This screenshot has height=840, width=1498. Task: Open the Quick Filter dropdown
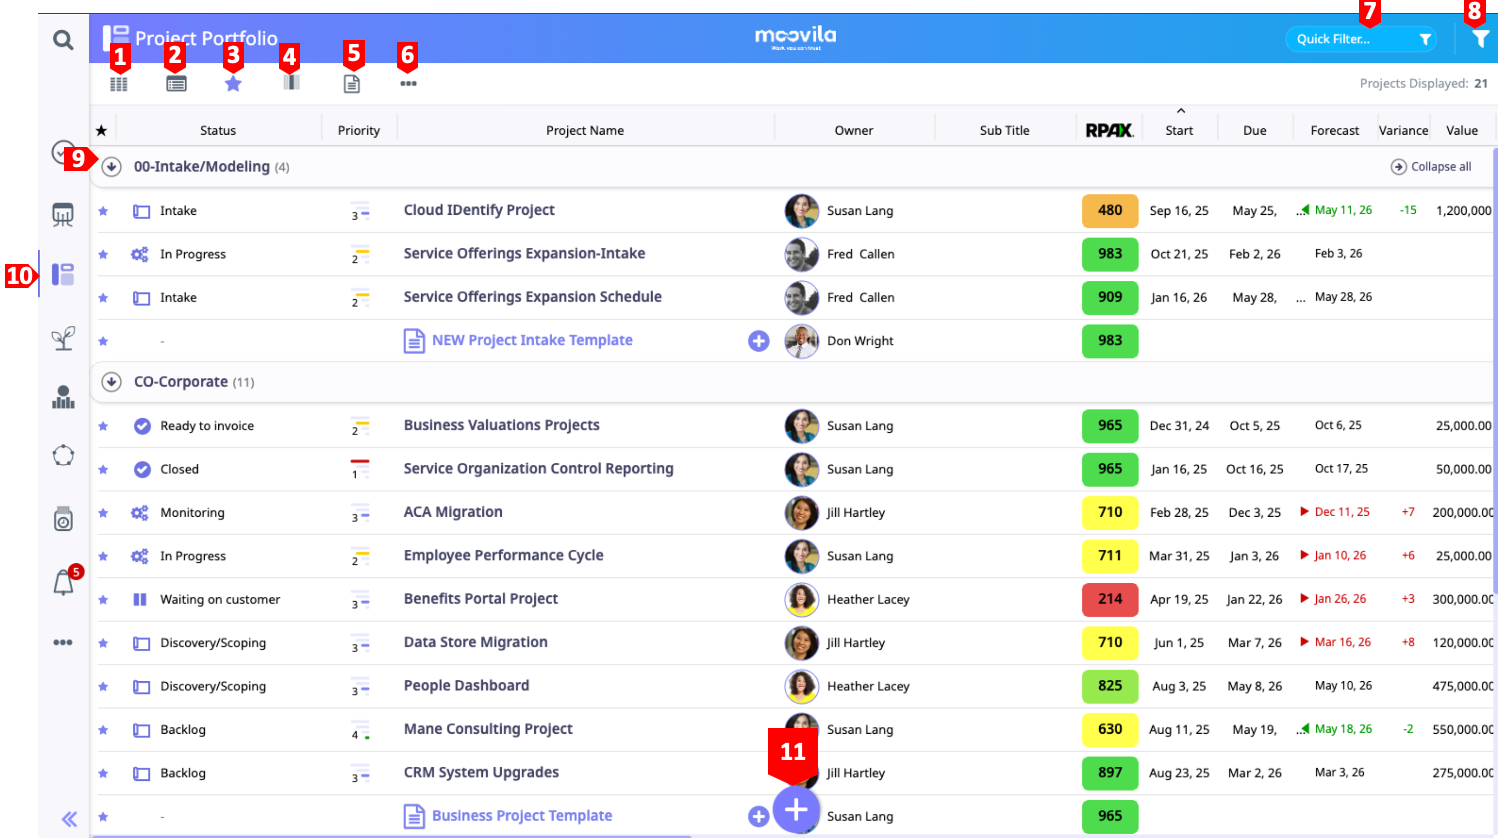pos(1360,39)
